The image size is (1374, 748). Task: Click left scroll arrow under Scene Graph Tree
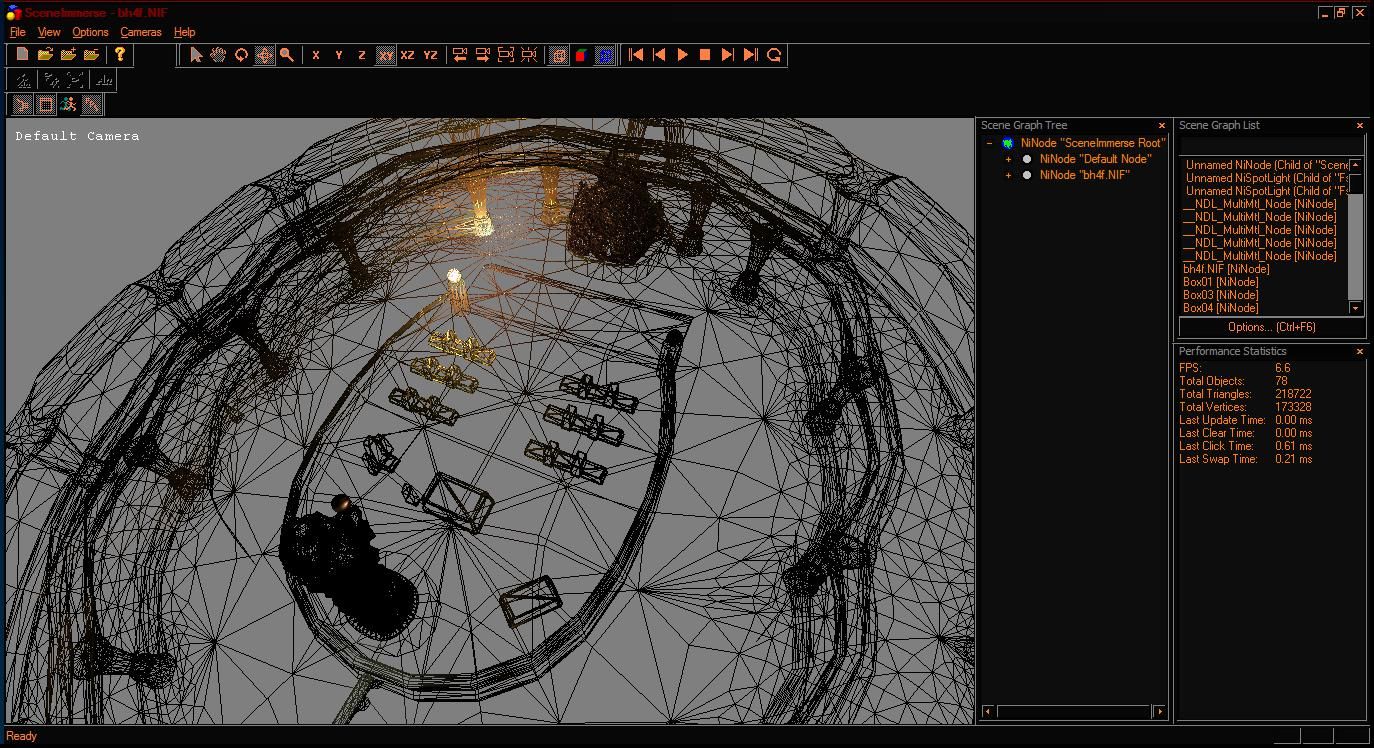coord(988,712)
